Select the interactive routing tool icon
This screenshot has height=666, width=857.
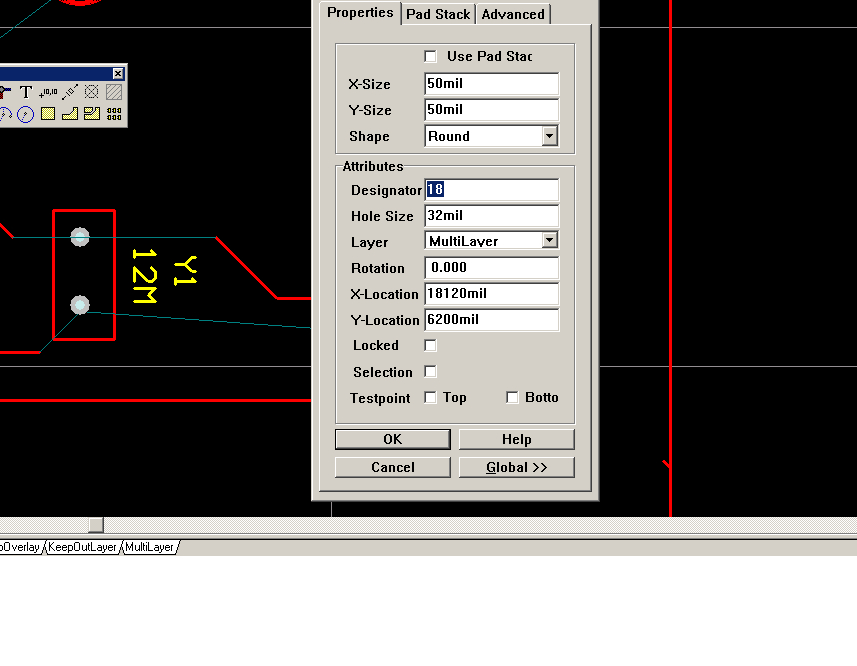pos(5,92)
